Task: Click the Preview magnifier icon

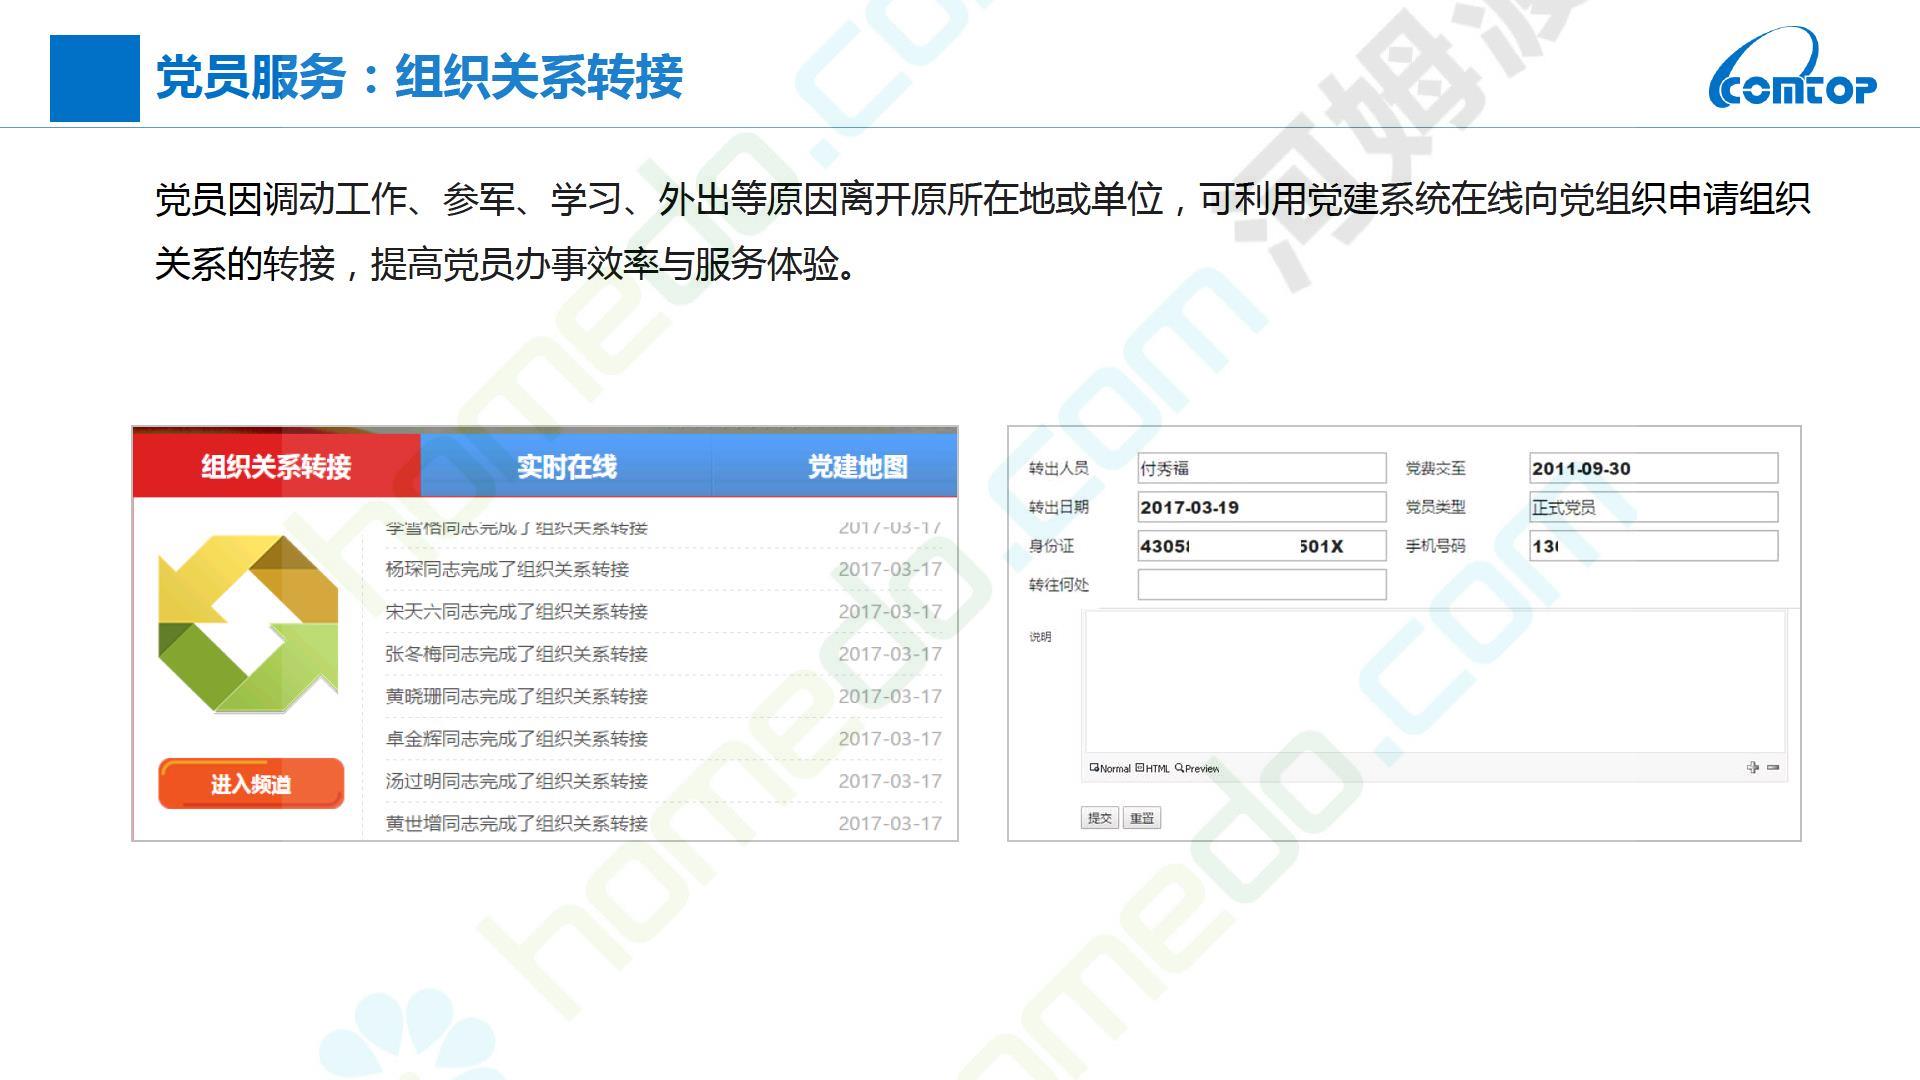Action: coord(1180,768)
